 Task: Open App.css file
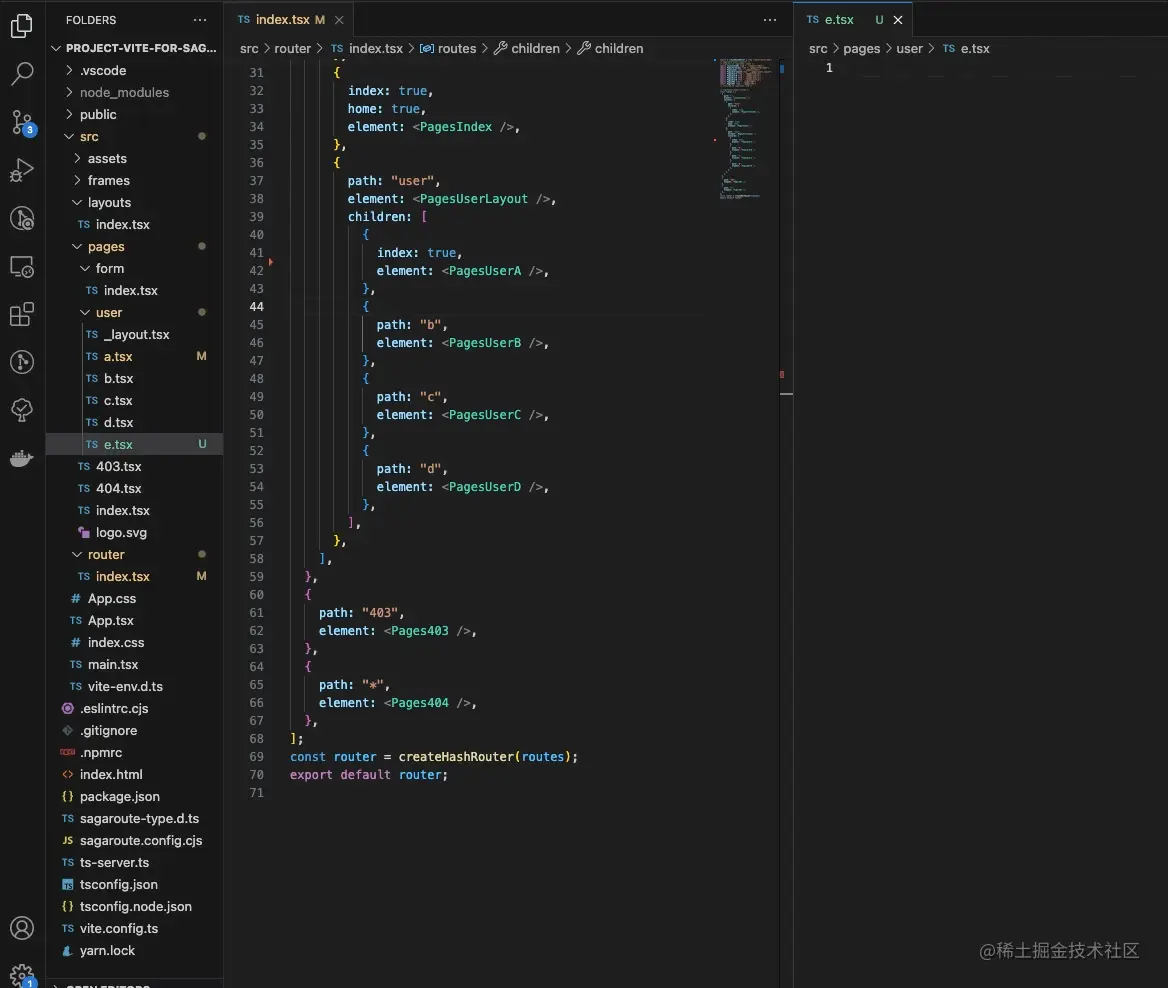tap(136, 598)
